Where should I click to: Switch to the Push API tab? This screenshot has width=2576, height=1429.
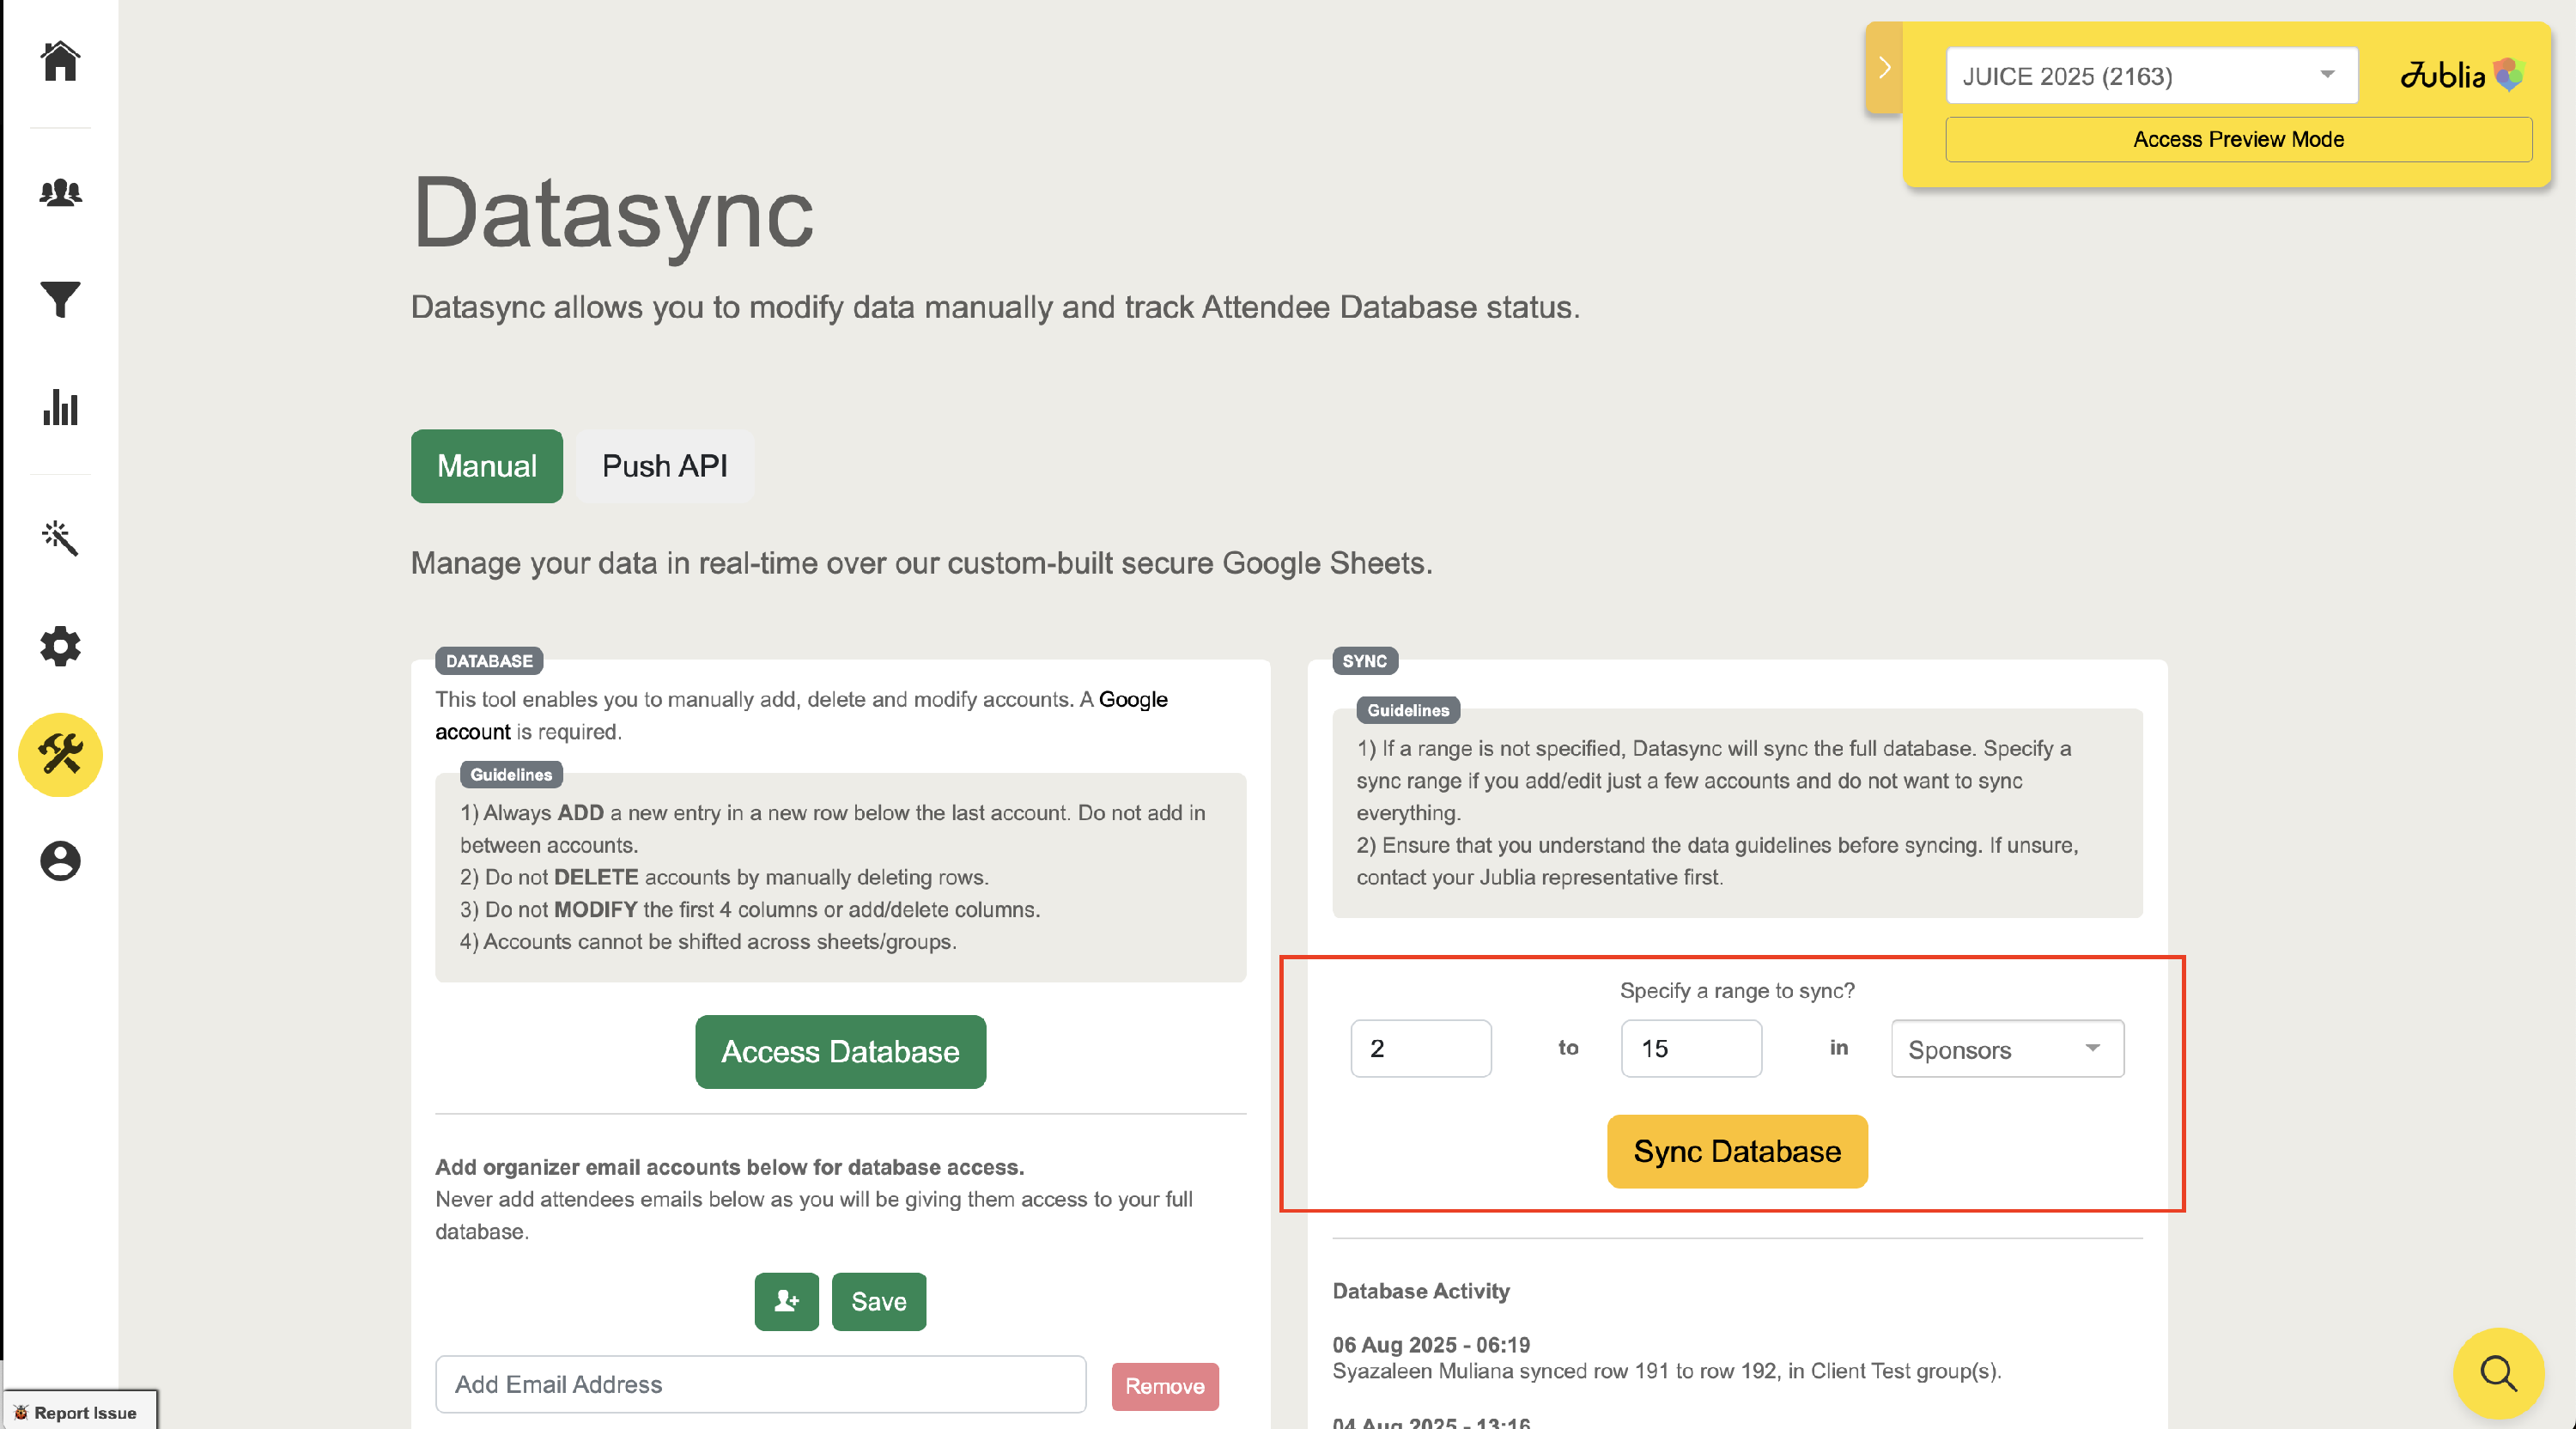click(x=665, y=466)
